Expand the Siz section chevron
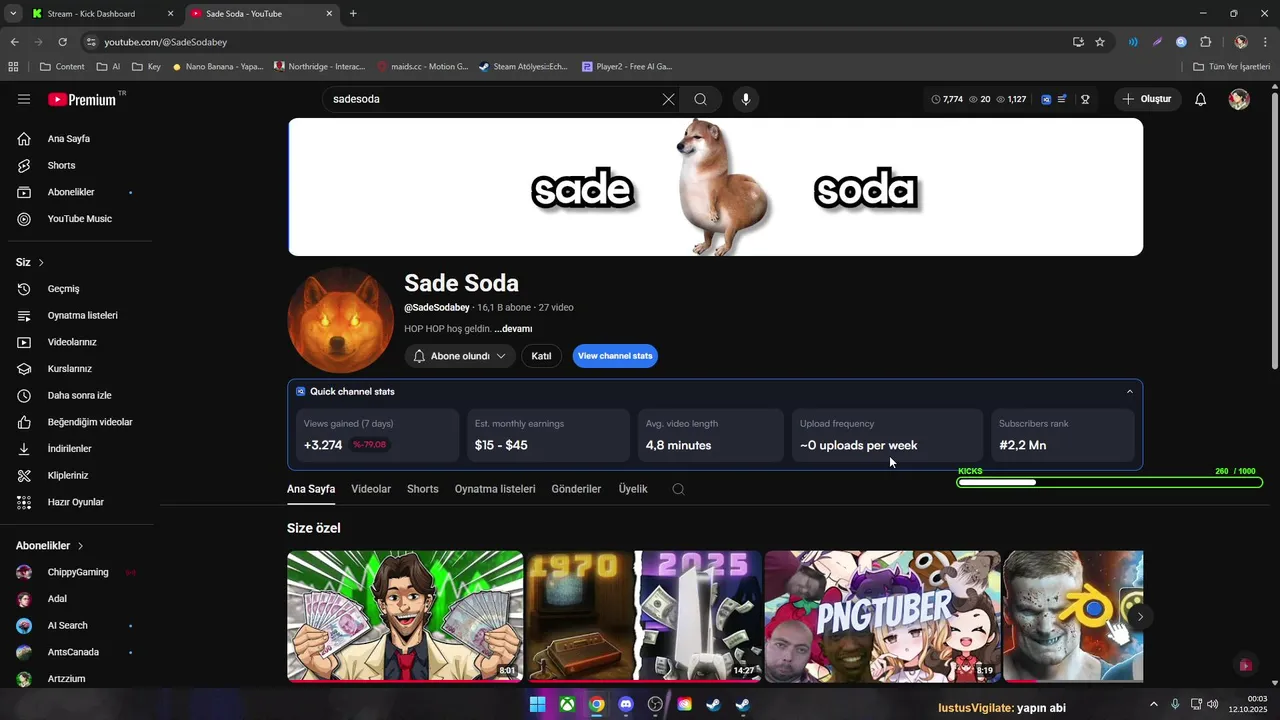Viewport: 1280px width, 720px height. 41,262
